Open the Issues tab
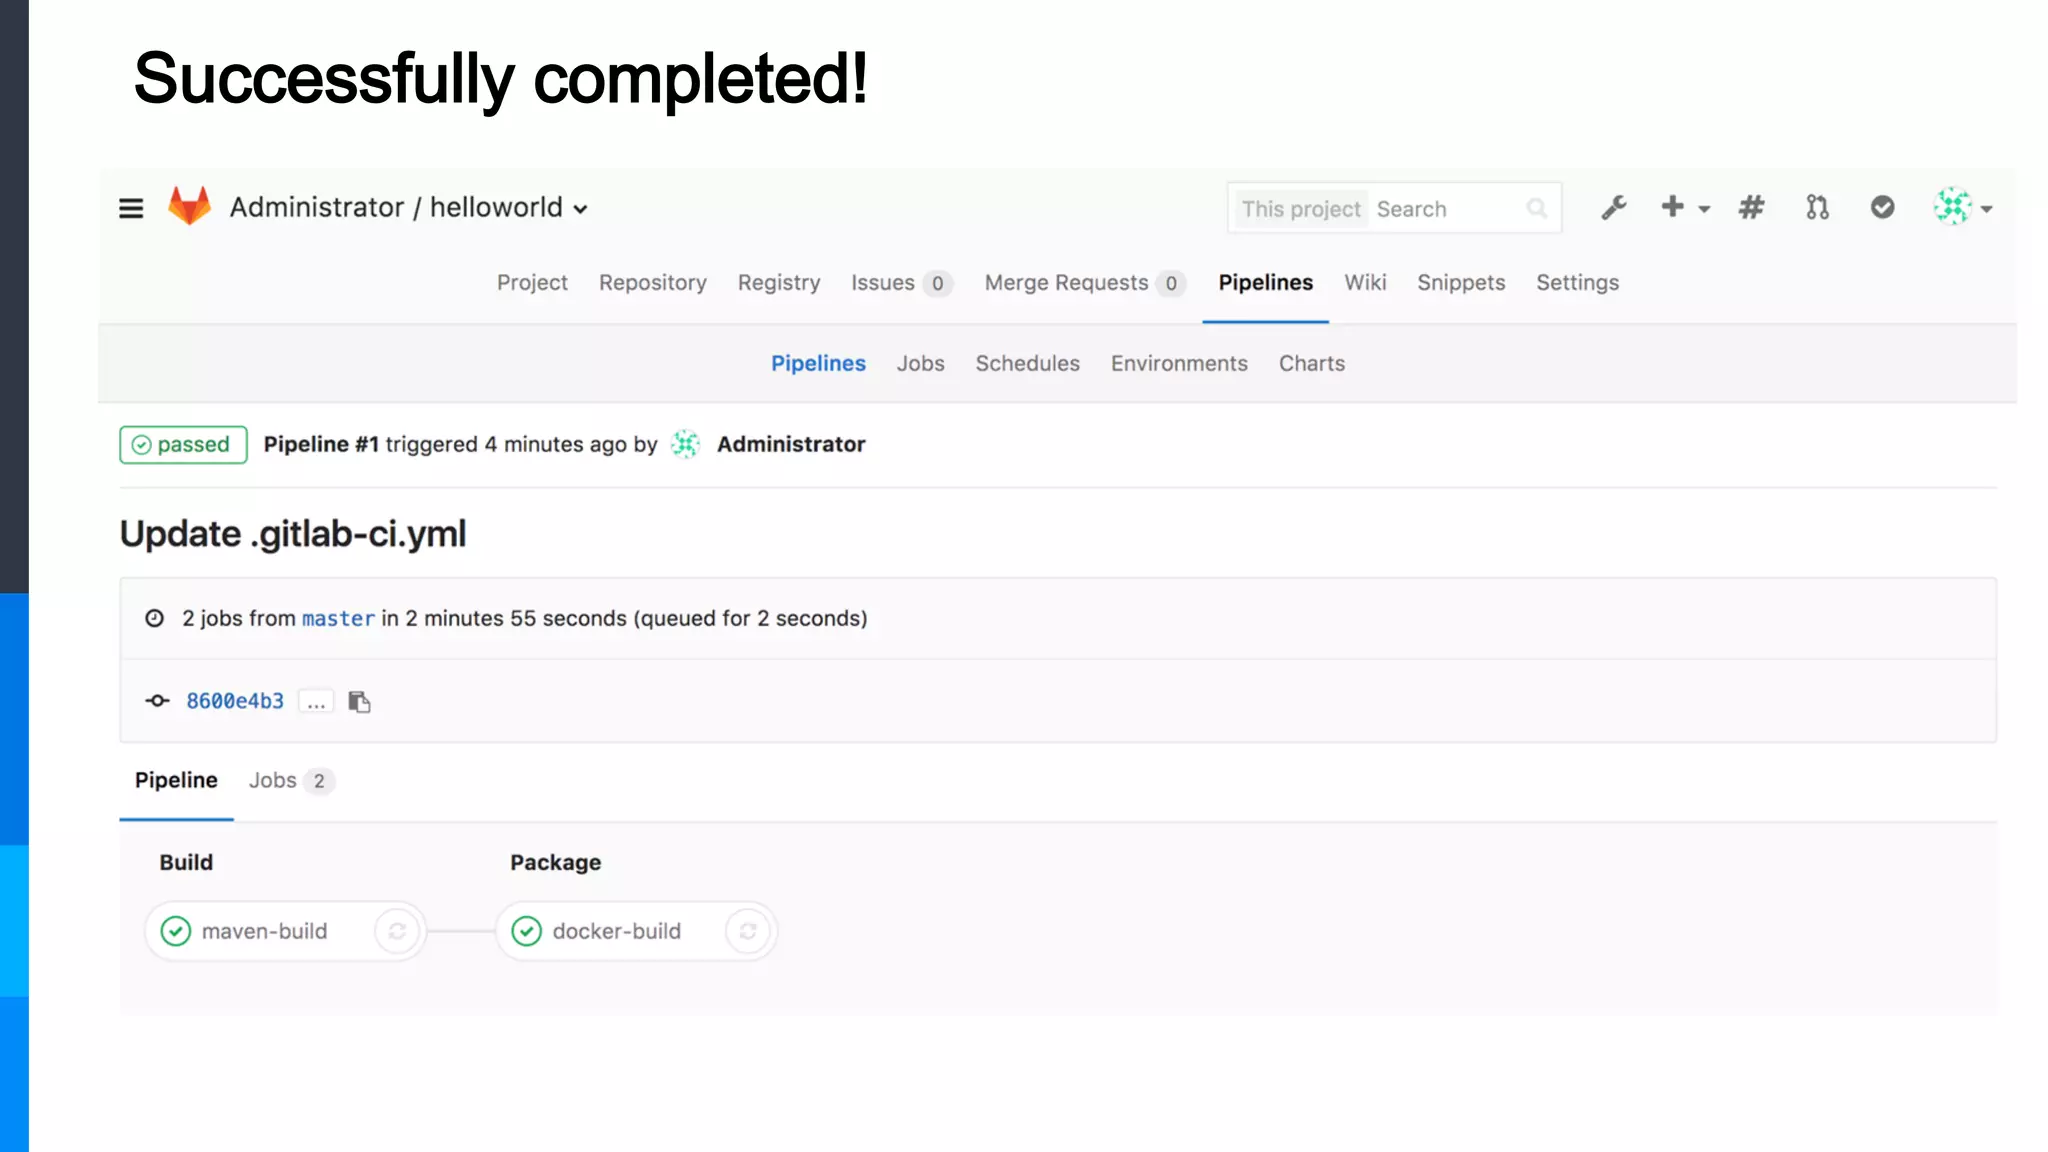Viewport: 2048px width, 1152px height. coord(901,283)
